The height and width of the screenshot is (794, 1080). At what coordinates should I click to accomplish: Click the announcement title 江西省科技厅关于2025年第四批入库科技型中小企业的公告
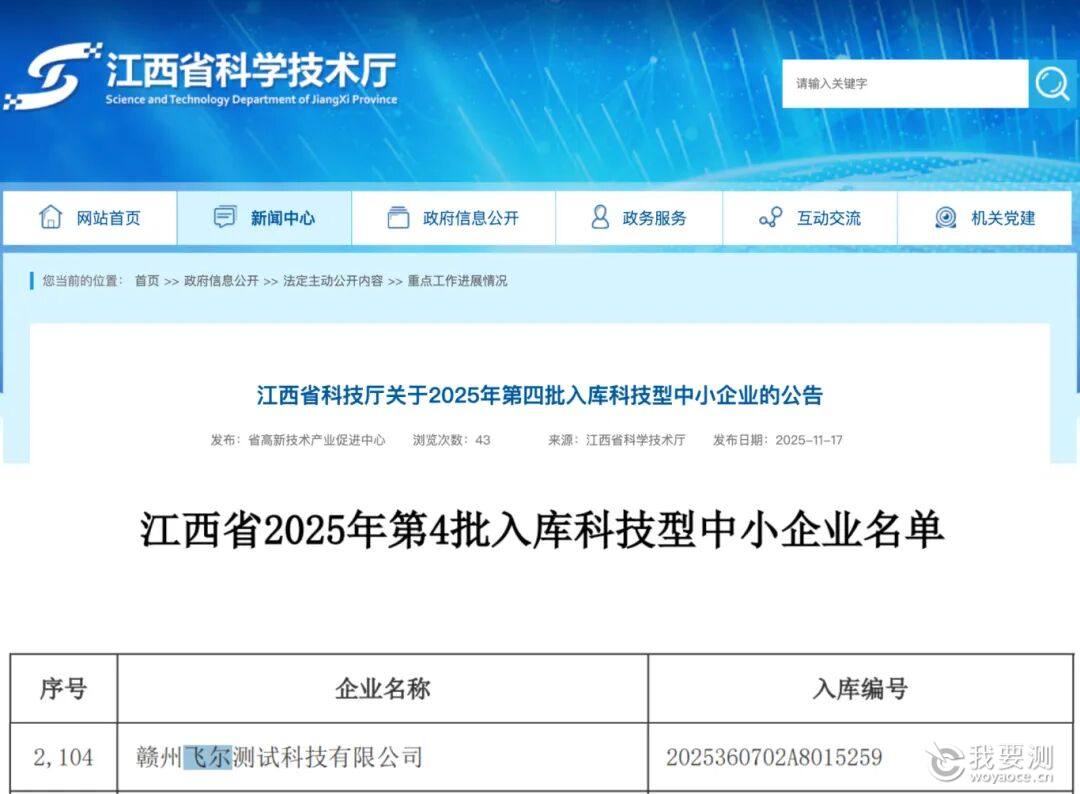click(540, 395)
